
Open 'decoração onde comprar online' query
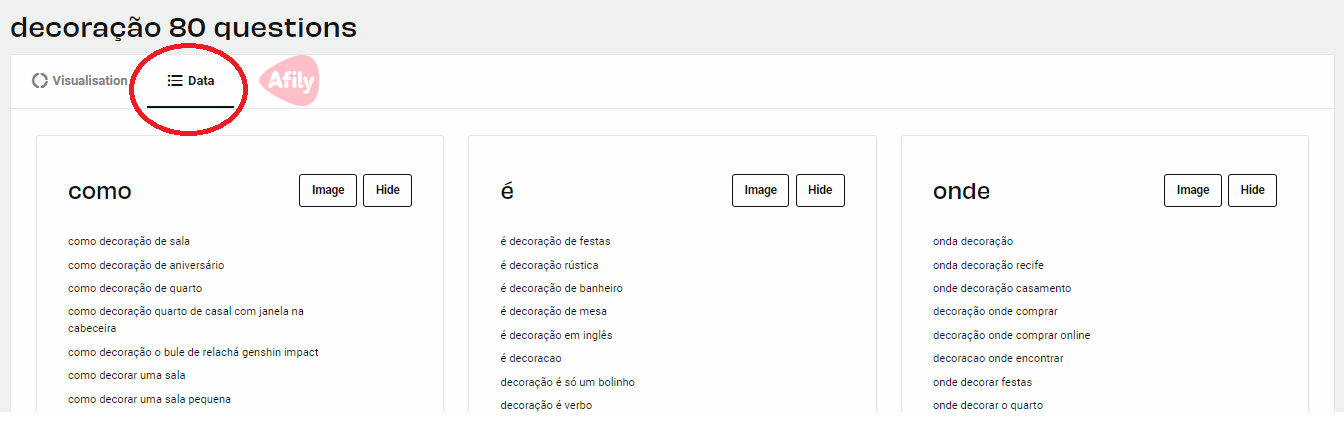[x=1011, y=335]
